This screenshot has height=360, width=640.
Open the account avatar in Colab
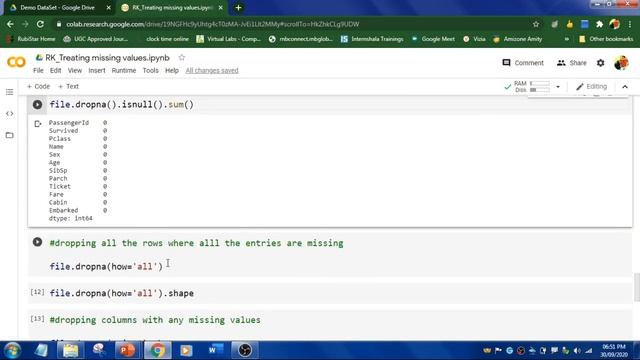[621, 63]
